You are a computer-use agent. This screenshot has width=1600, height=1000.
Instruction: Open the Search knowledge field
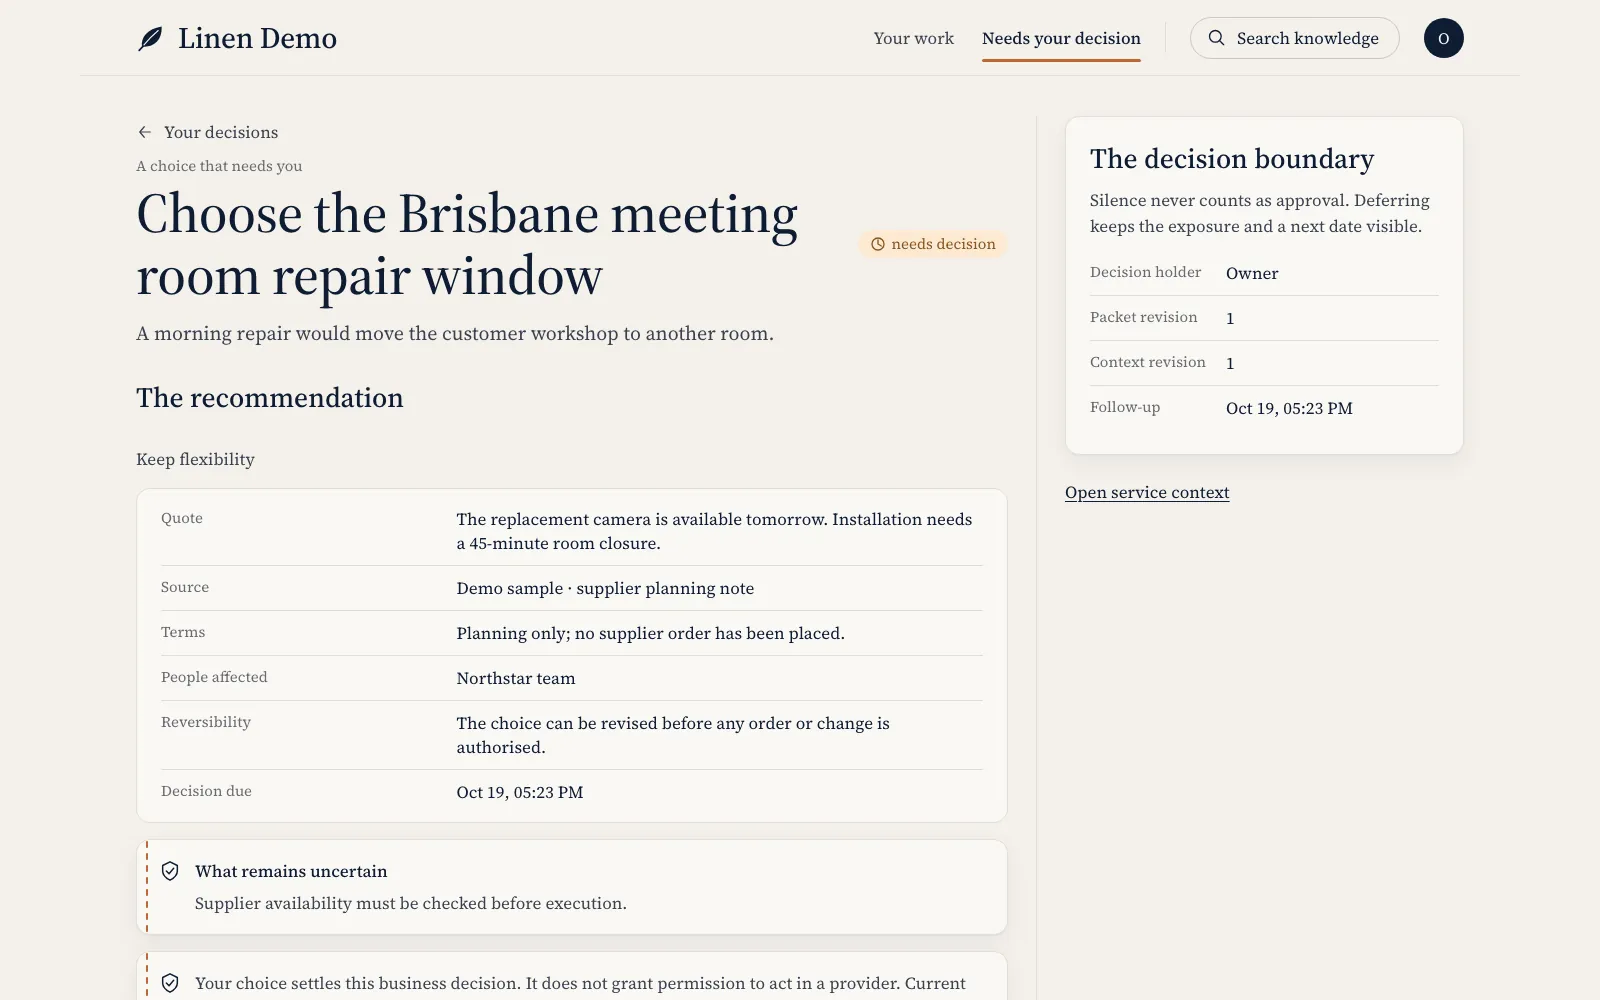(1294, 38)
